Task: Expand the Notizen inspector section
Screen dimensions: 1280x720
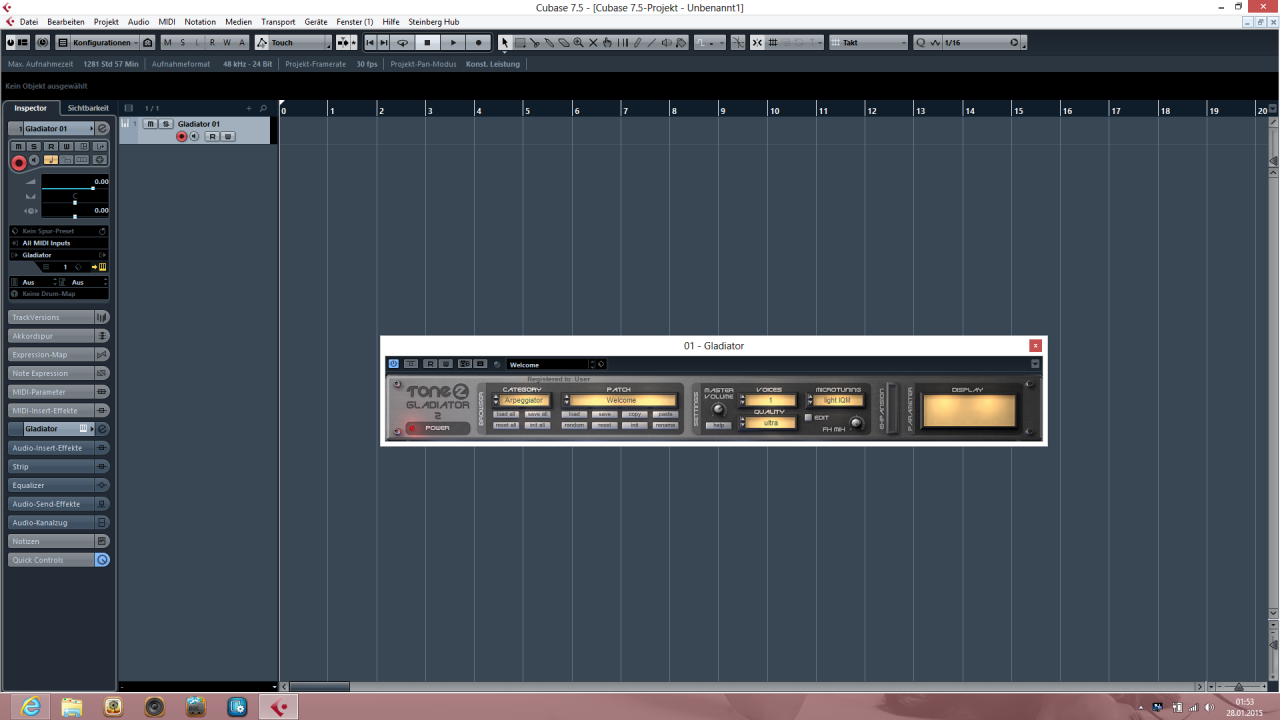Action: click(x=59, y=541)
